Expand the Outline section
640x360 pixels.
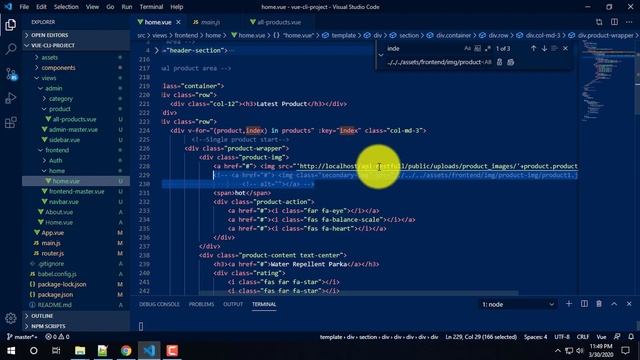tap(76, 316)
